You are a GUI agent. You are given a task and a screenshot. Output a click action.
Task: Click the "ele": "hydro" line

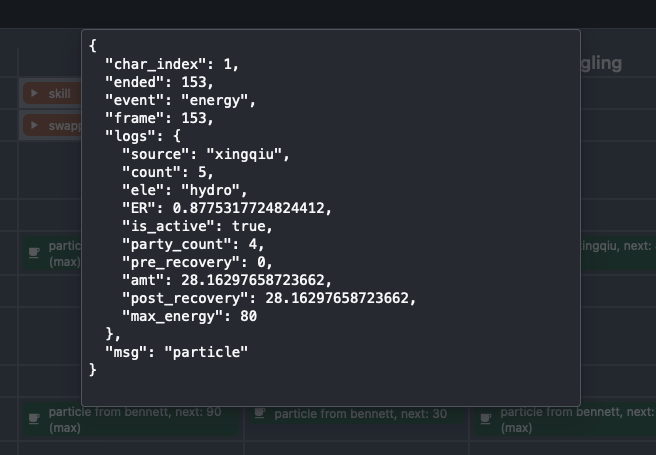tap(184, 190)
